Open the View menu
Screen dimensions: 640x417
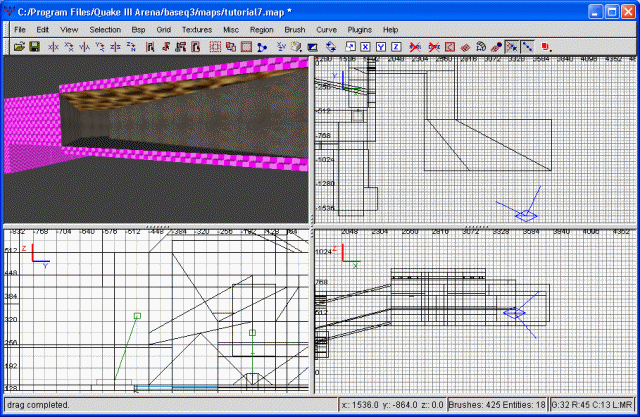(69, 30)
